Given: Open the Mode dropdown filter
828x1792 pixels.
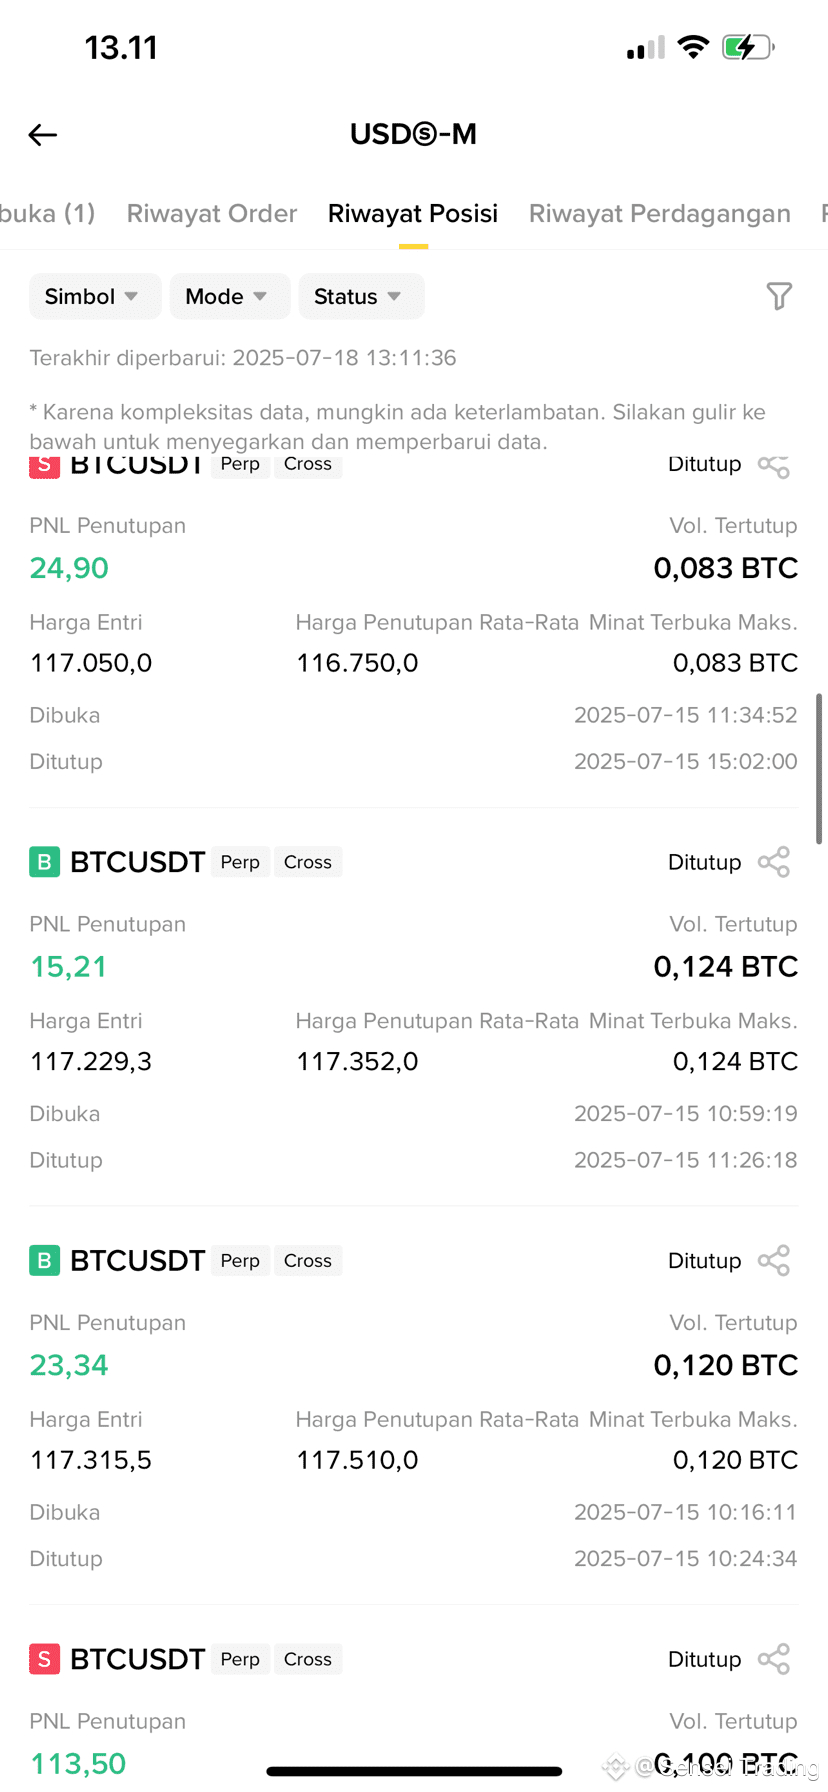Looking at the screenshot, I should pyautogui.click(x=230, y=296).
